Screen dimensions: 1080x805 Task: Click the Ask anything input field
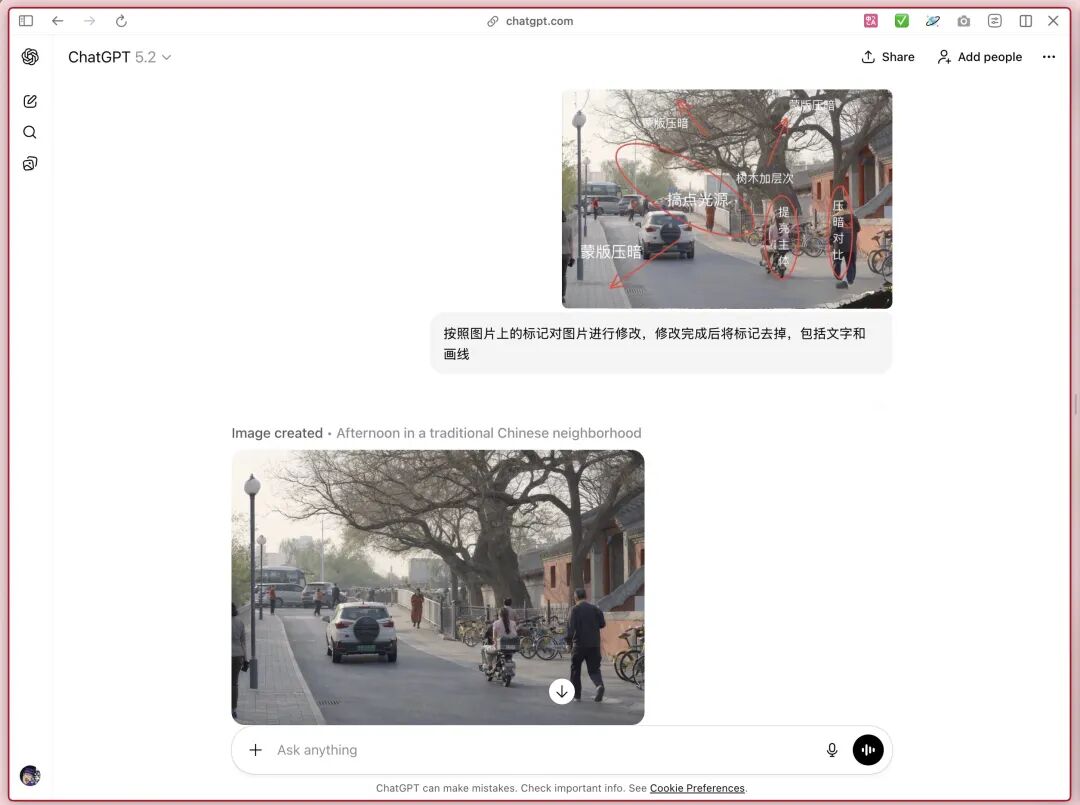coord(540,750)
